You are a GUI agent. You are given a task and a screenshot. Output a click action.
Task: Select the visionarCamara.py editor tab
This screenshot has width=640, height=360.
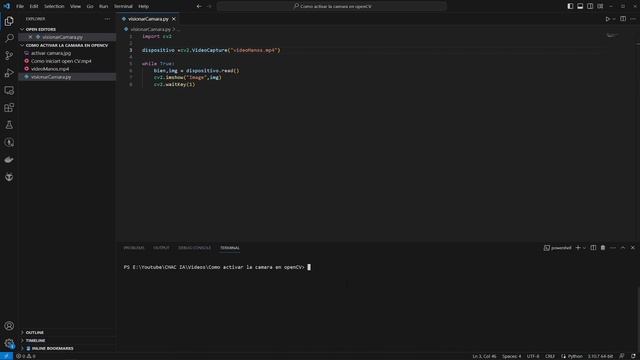[x=148, y=19]
